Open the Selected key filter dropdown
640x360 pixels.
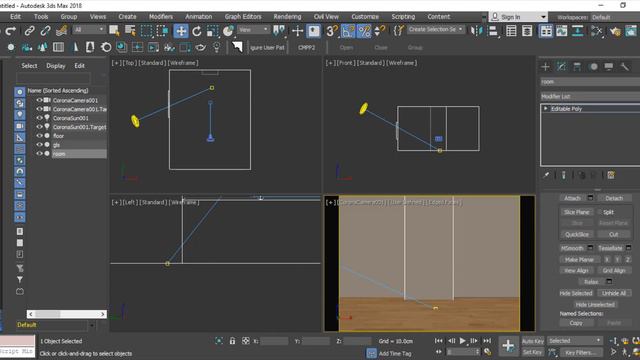pyautogui.click(x=575, y=340)
